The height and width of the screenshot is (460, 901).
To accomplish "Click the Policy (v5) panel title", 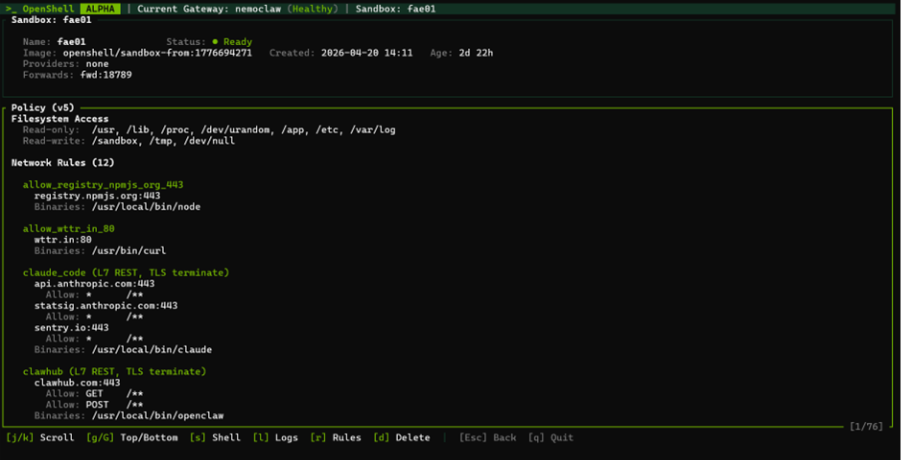I will point(43,108).
